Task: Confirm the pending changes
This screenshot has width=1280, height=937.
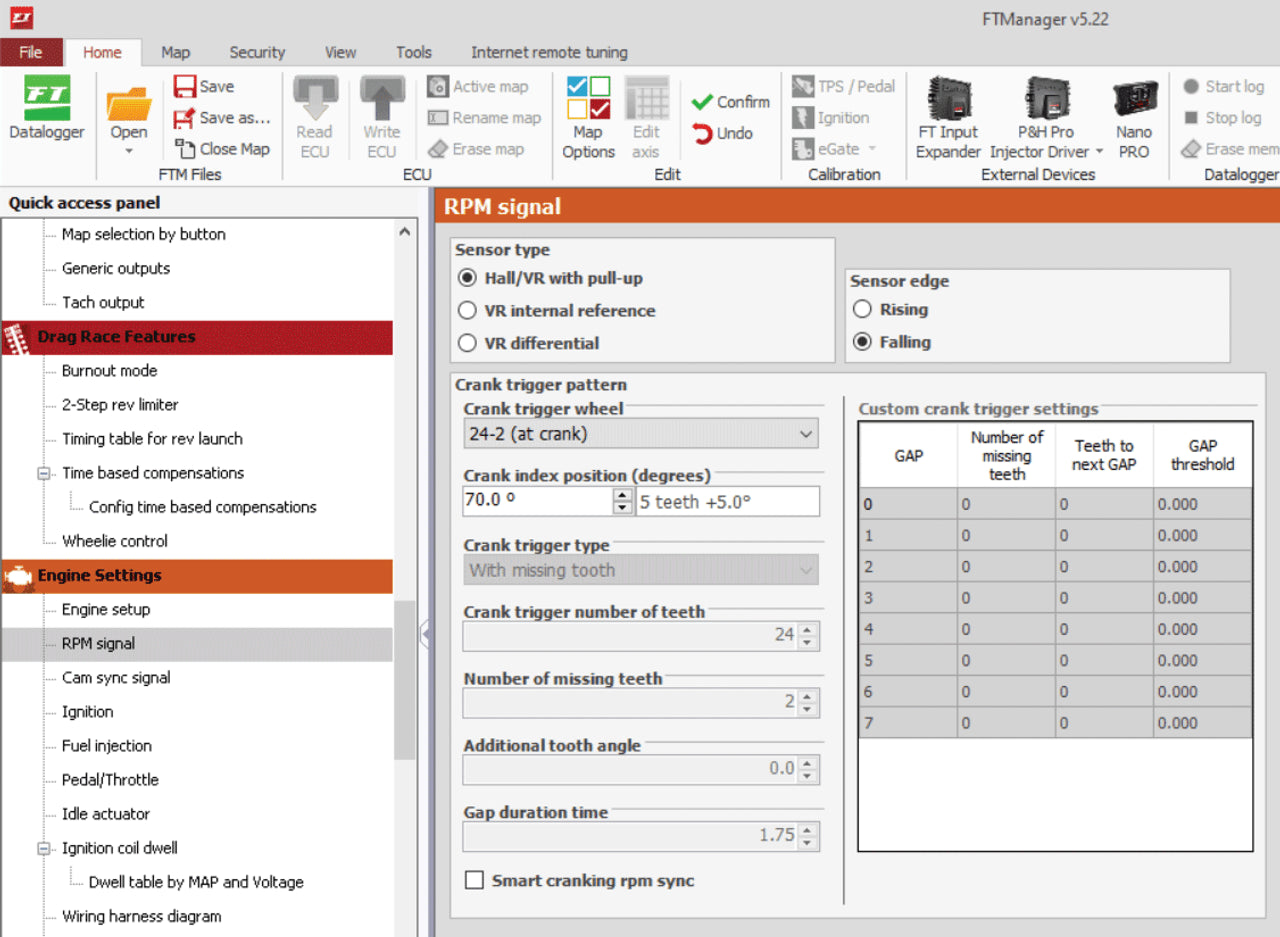Action: 731,102
